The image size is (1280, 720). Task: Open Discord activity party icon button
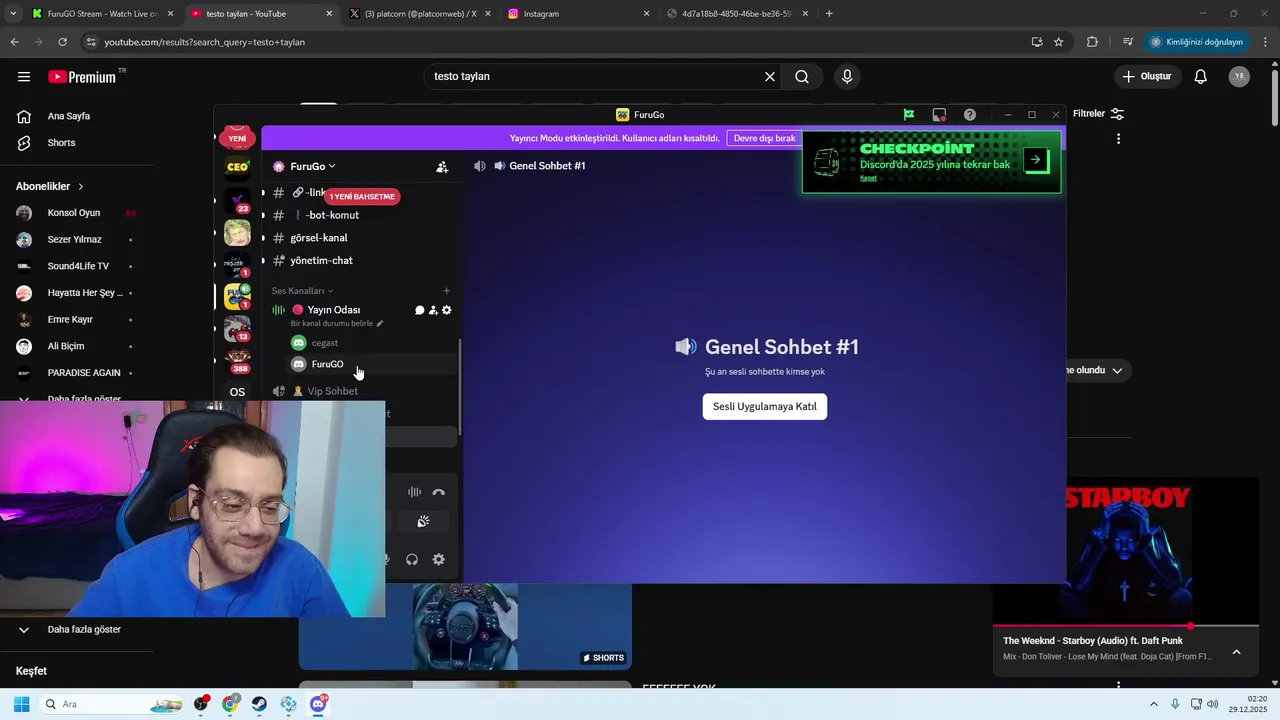pos(424,521)
